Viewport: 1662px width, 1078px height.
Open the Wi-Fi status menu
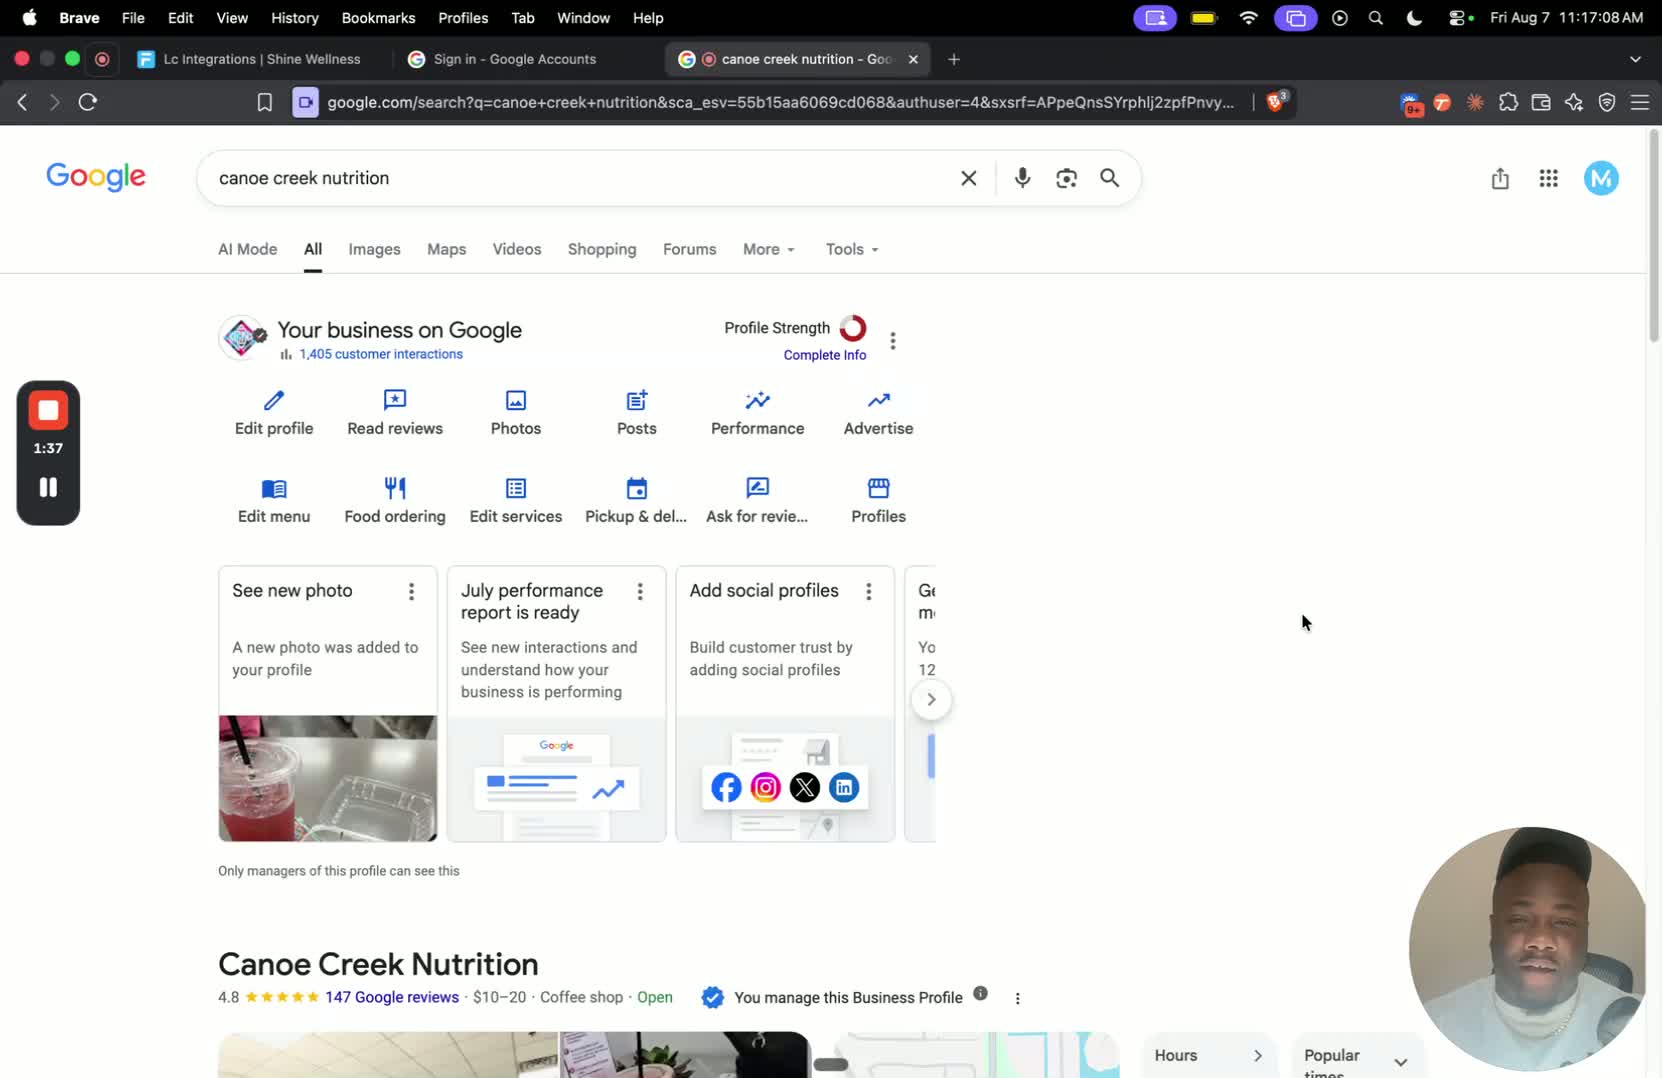(x=1248, y=18)
